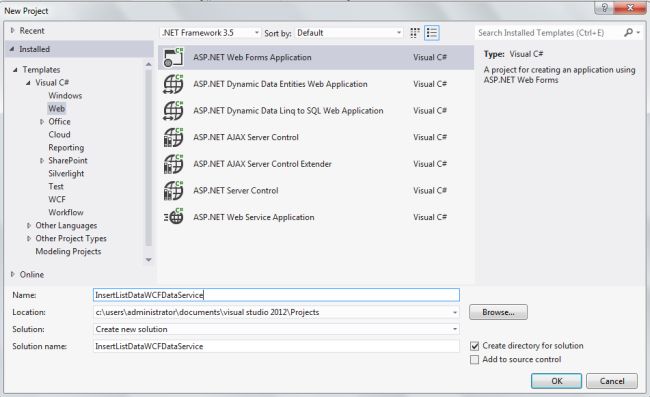The height and width of the screenshot is (397, 650).
Task: Switch to small icons view
Action: point(415,33)
